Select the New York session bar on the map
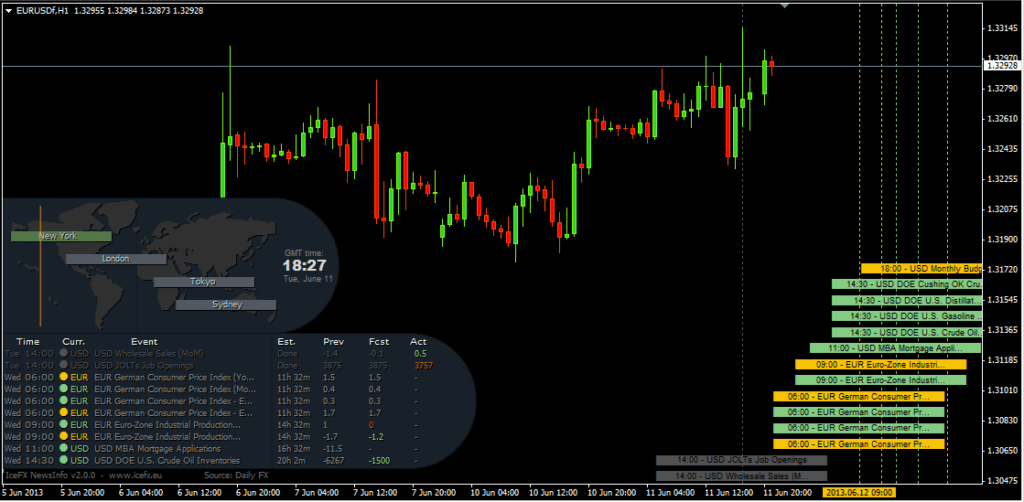The image size is (1024, 502). click(61, 236)
